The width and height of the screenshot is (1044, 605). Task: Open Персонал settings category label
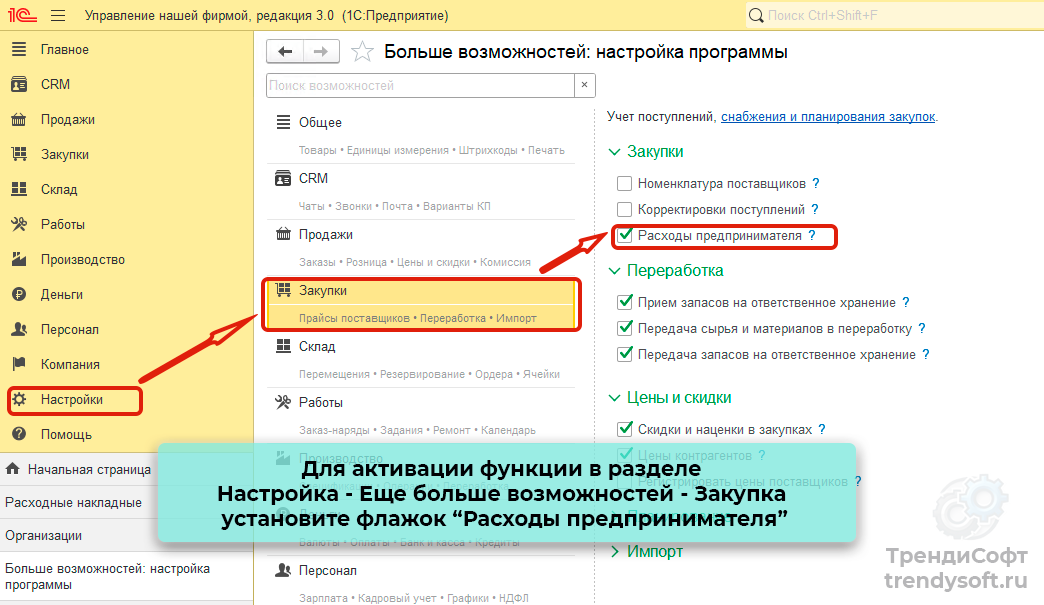[x=328, y=570]
